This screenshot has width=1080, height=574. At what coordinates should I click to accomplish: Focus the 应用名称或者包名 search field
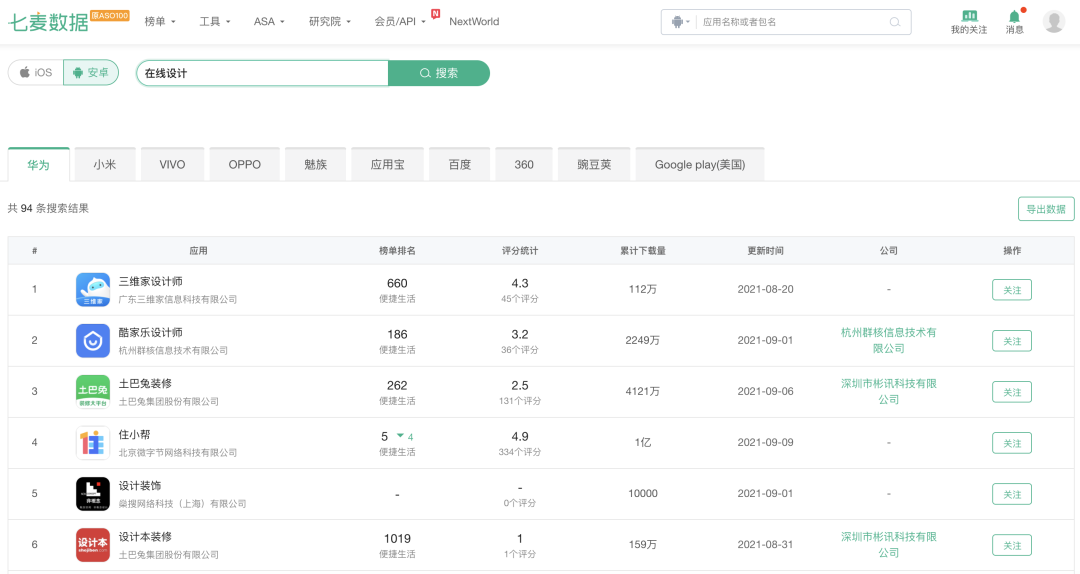(792, 22)
